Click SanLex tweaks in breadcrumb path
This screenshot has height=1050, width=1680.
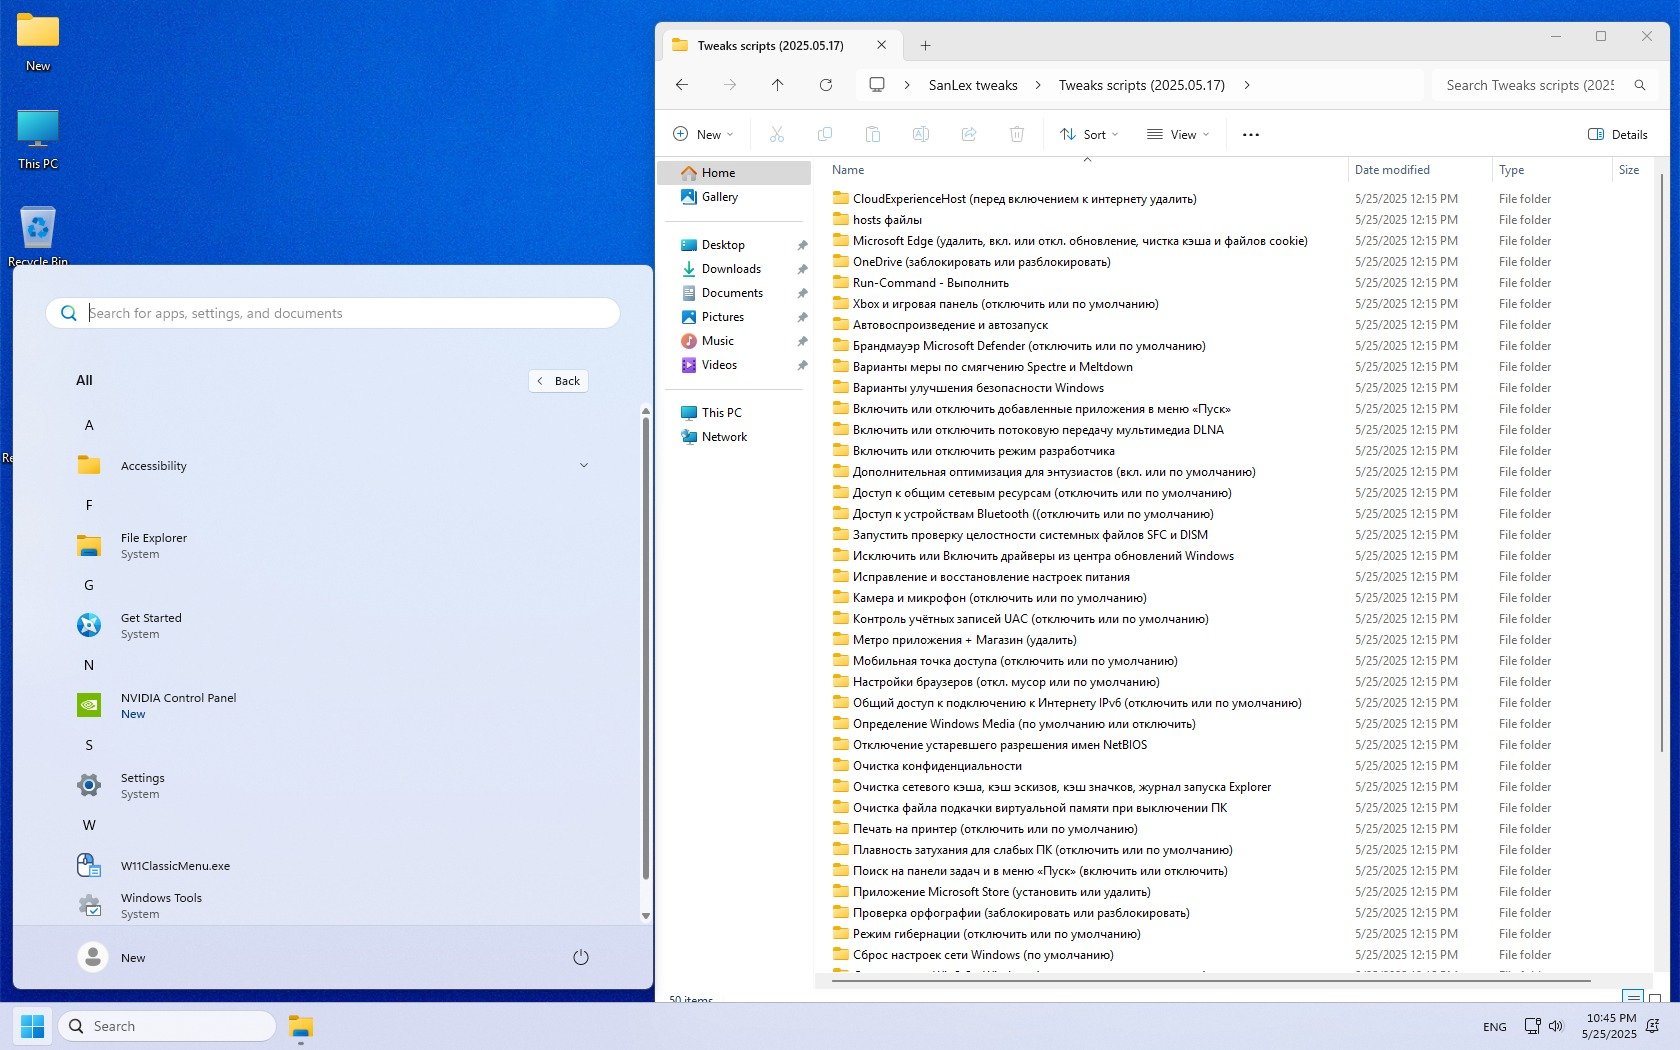tap(972, 85)
